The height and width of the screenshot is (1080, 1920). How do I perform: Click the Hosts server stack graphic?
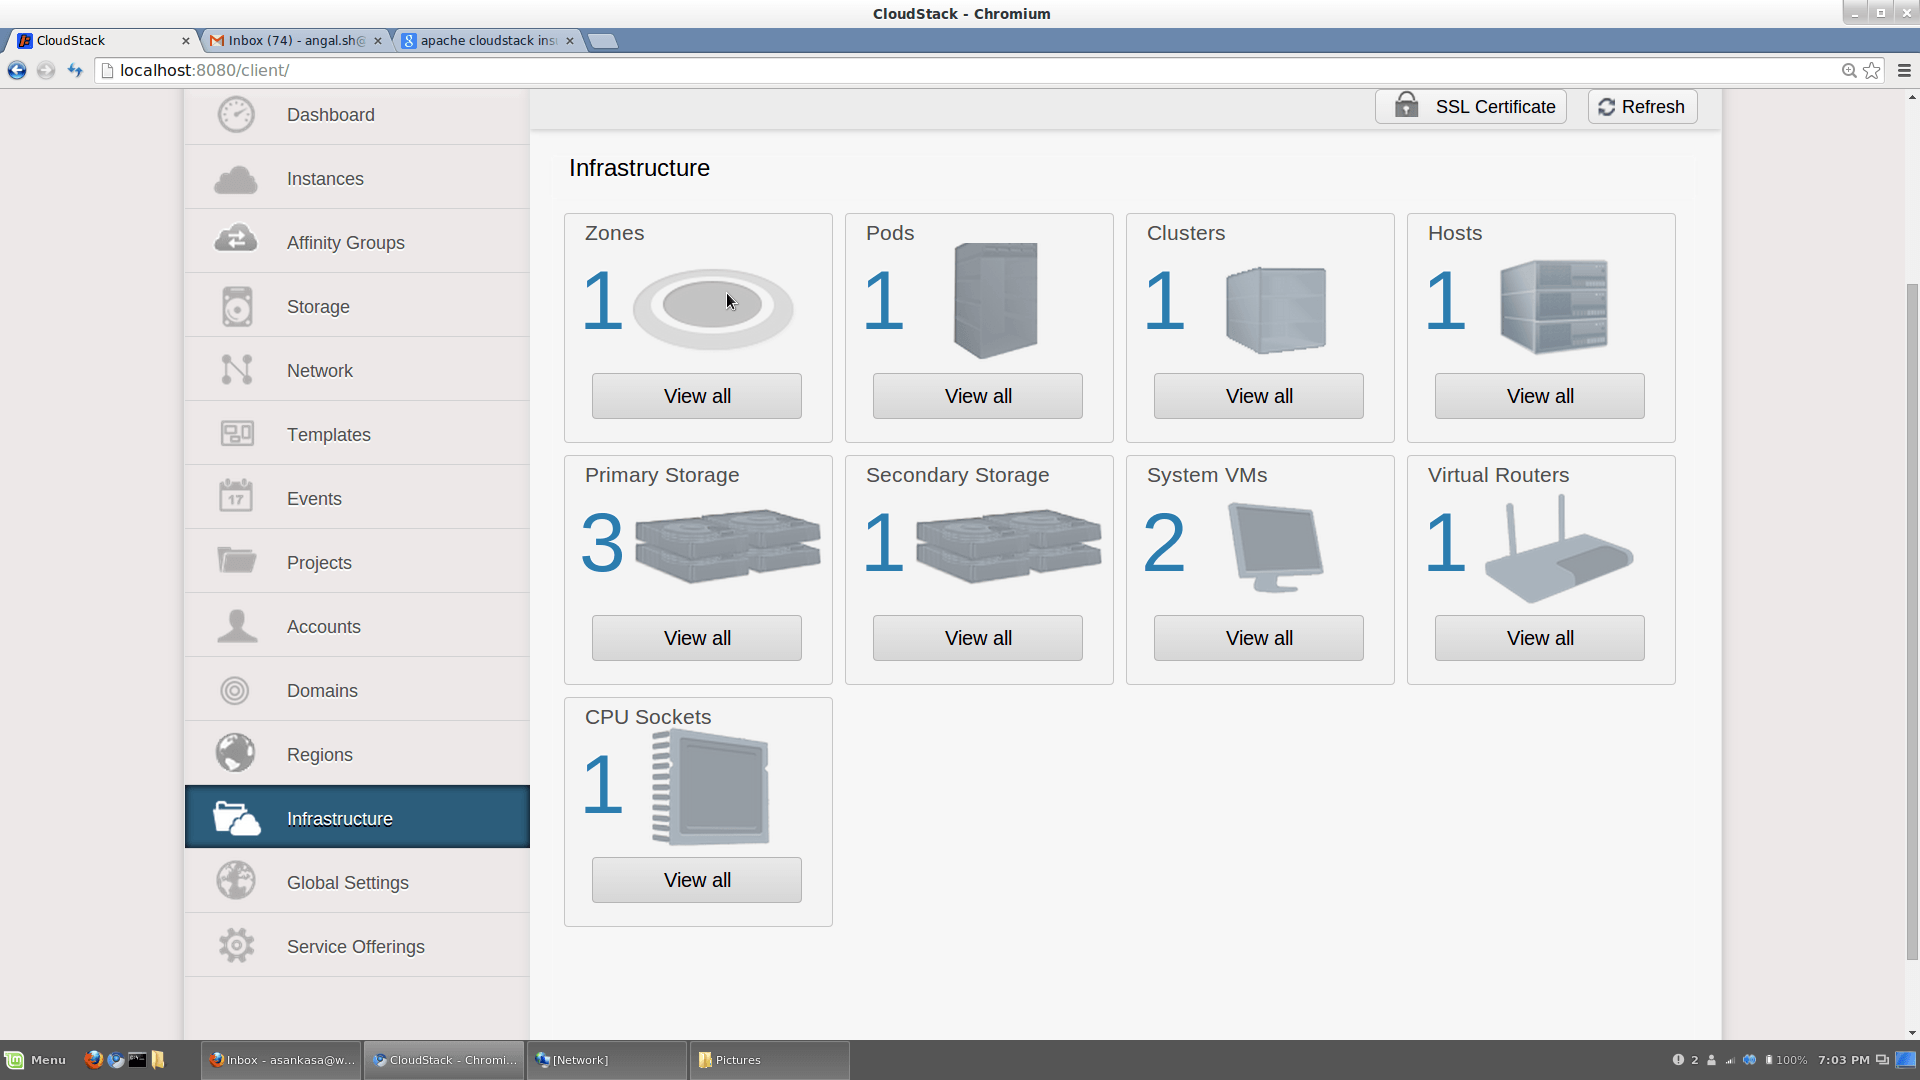1554,306
